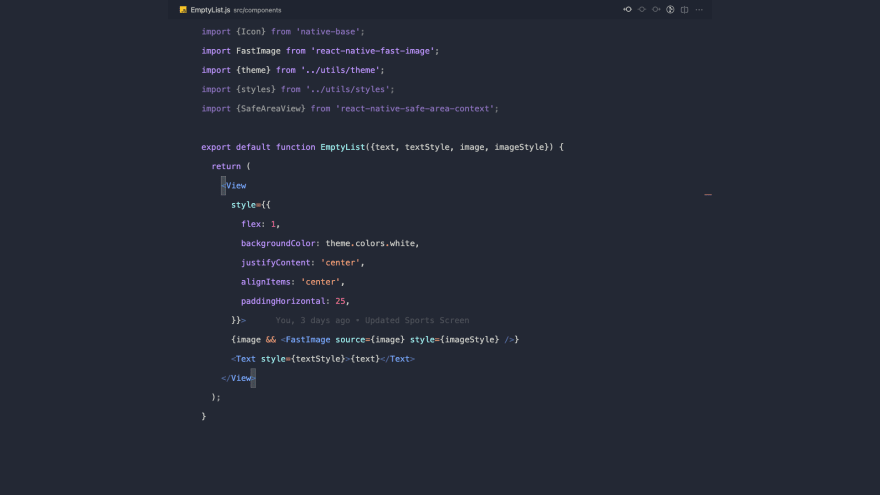
Task: Select the EmptyList.js editor tab
Action: [x=210, y=9]
